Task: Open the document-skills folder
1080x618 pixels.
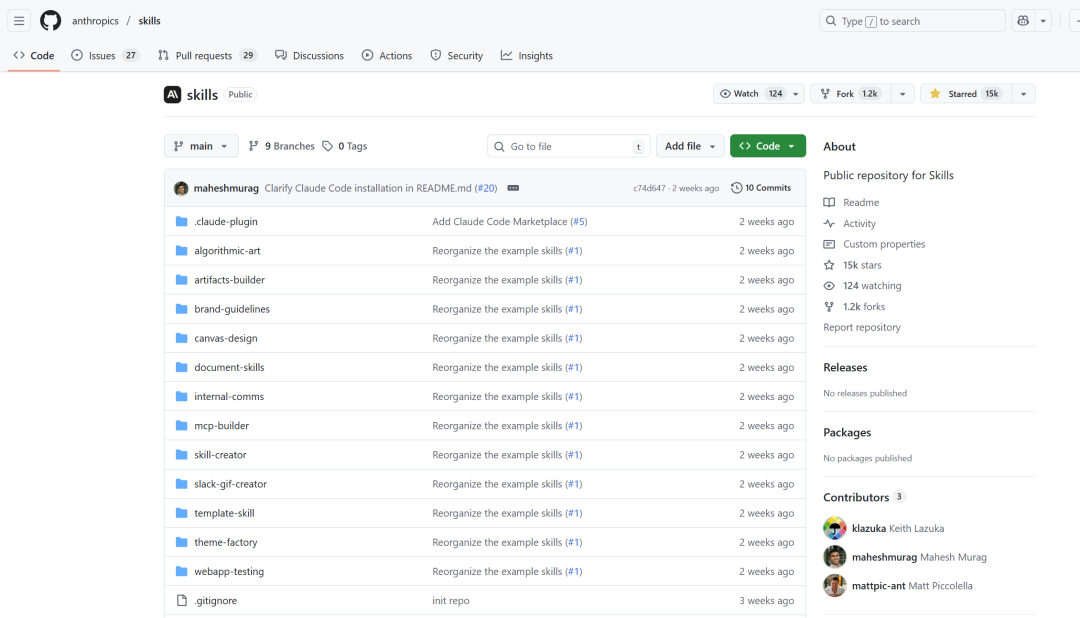Action: coord(229,367)
